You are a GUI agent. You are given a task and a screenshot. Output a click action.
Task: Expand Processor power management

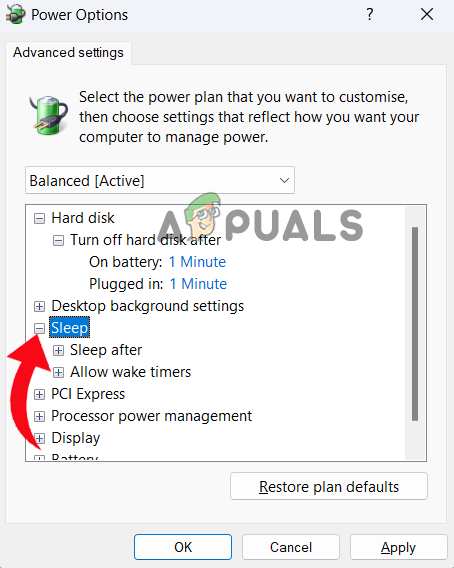click(39, 417)
